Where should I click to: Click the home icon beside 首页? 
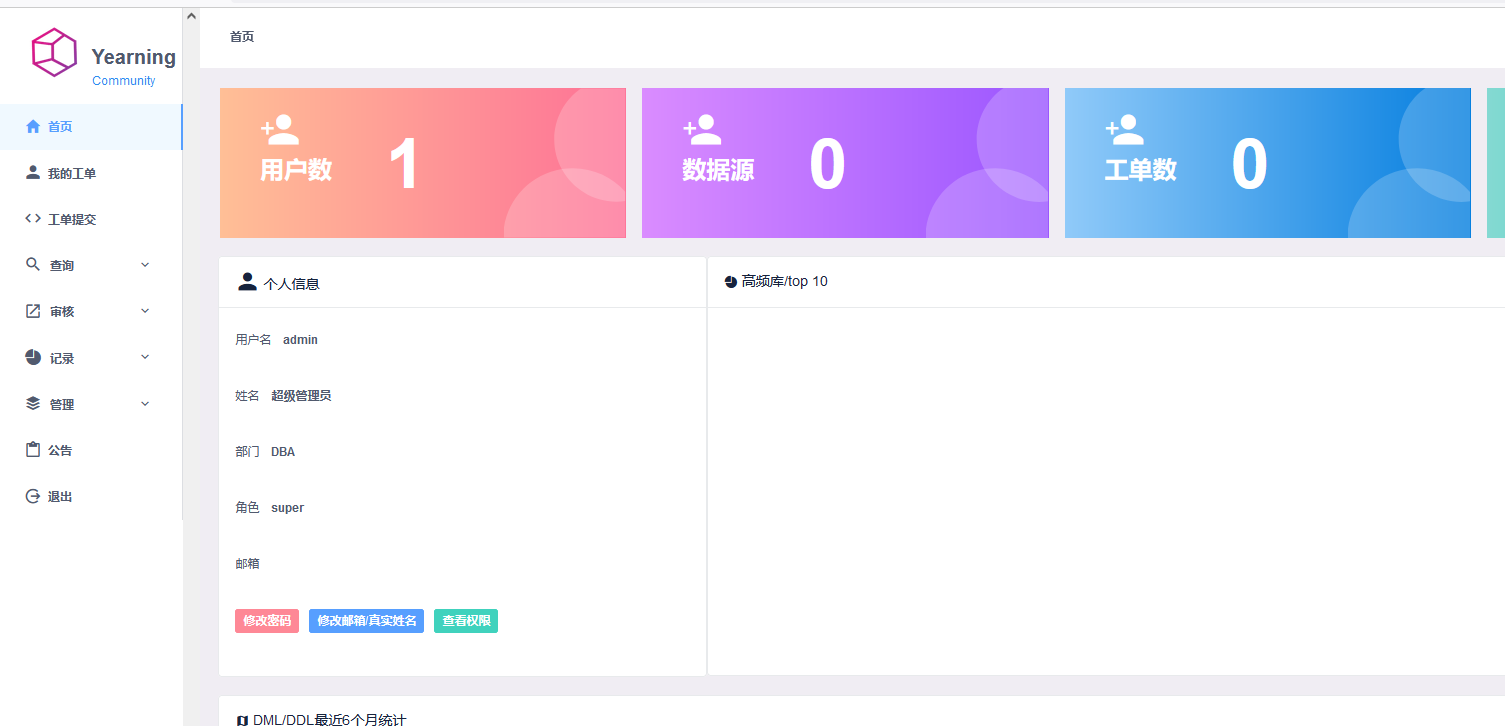click(33, 126)
